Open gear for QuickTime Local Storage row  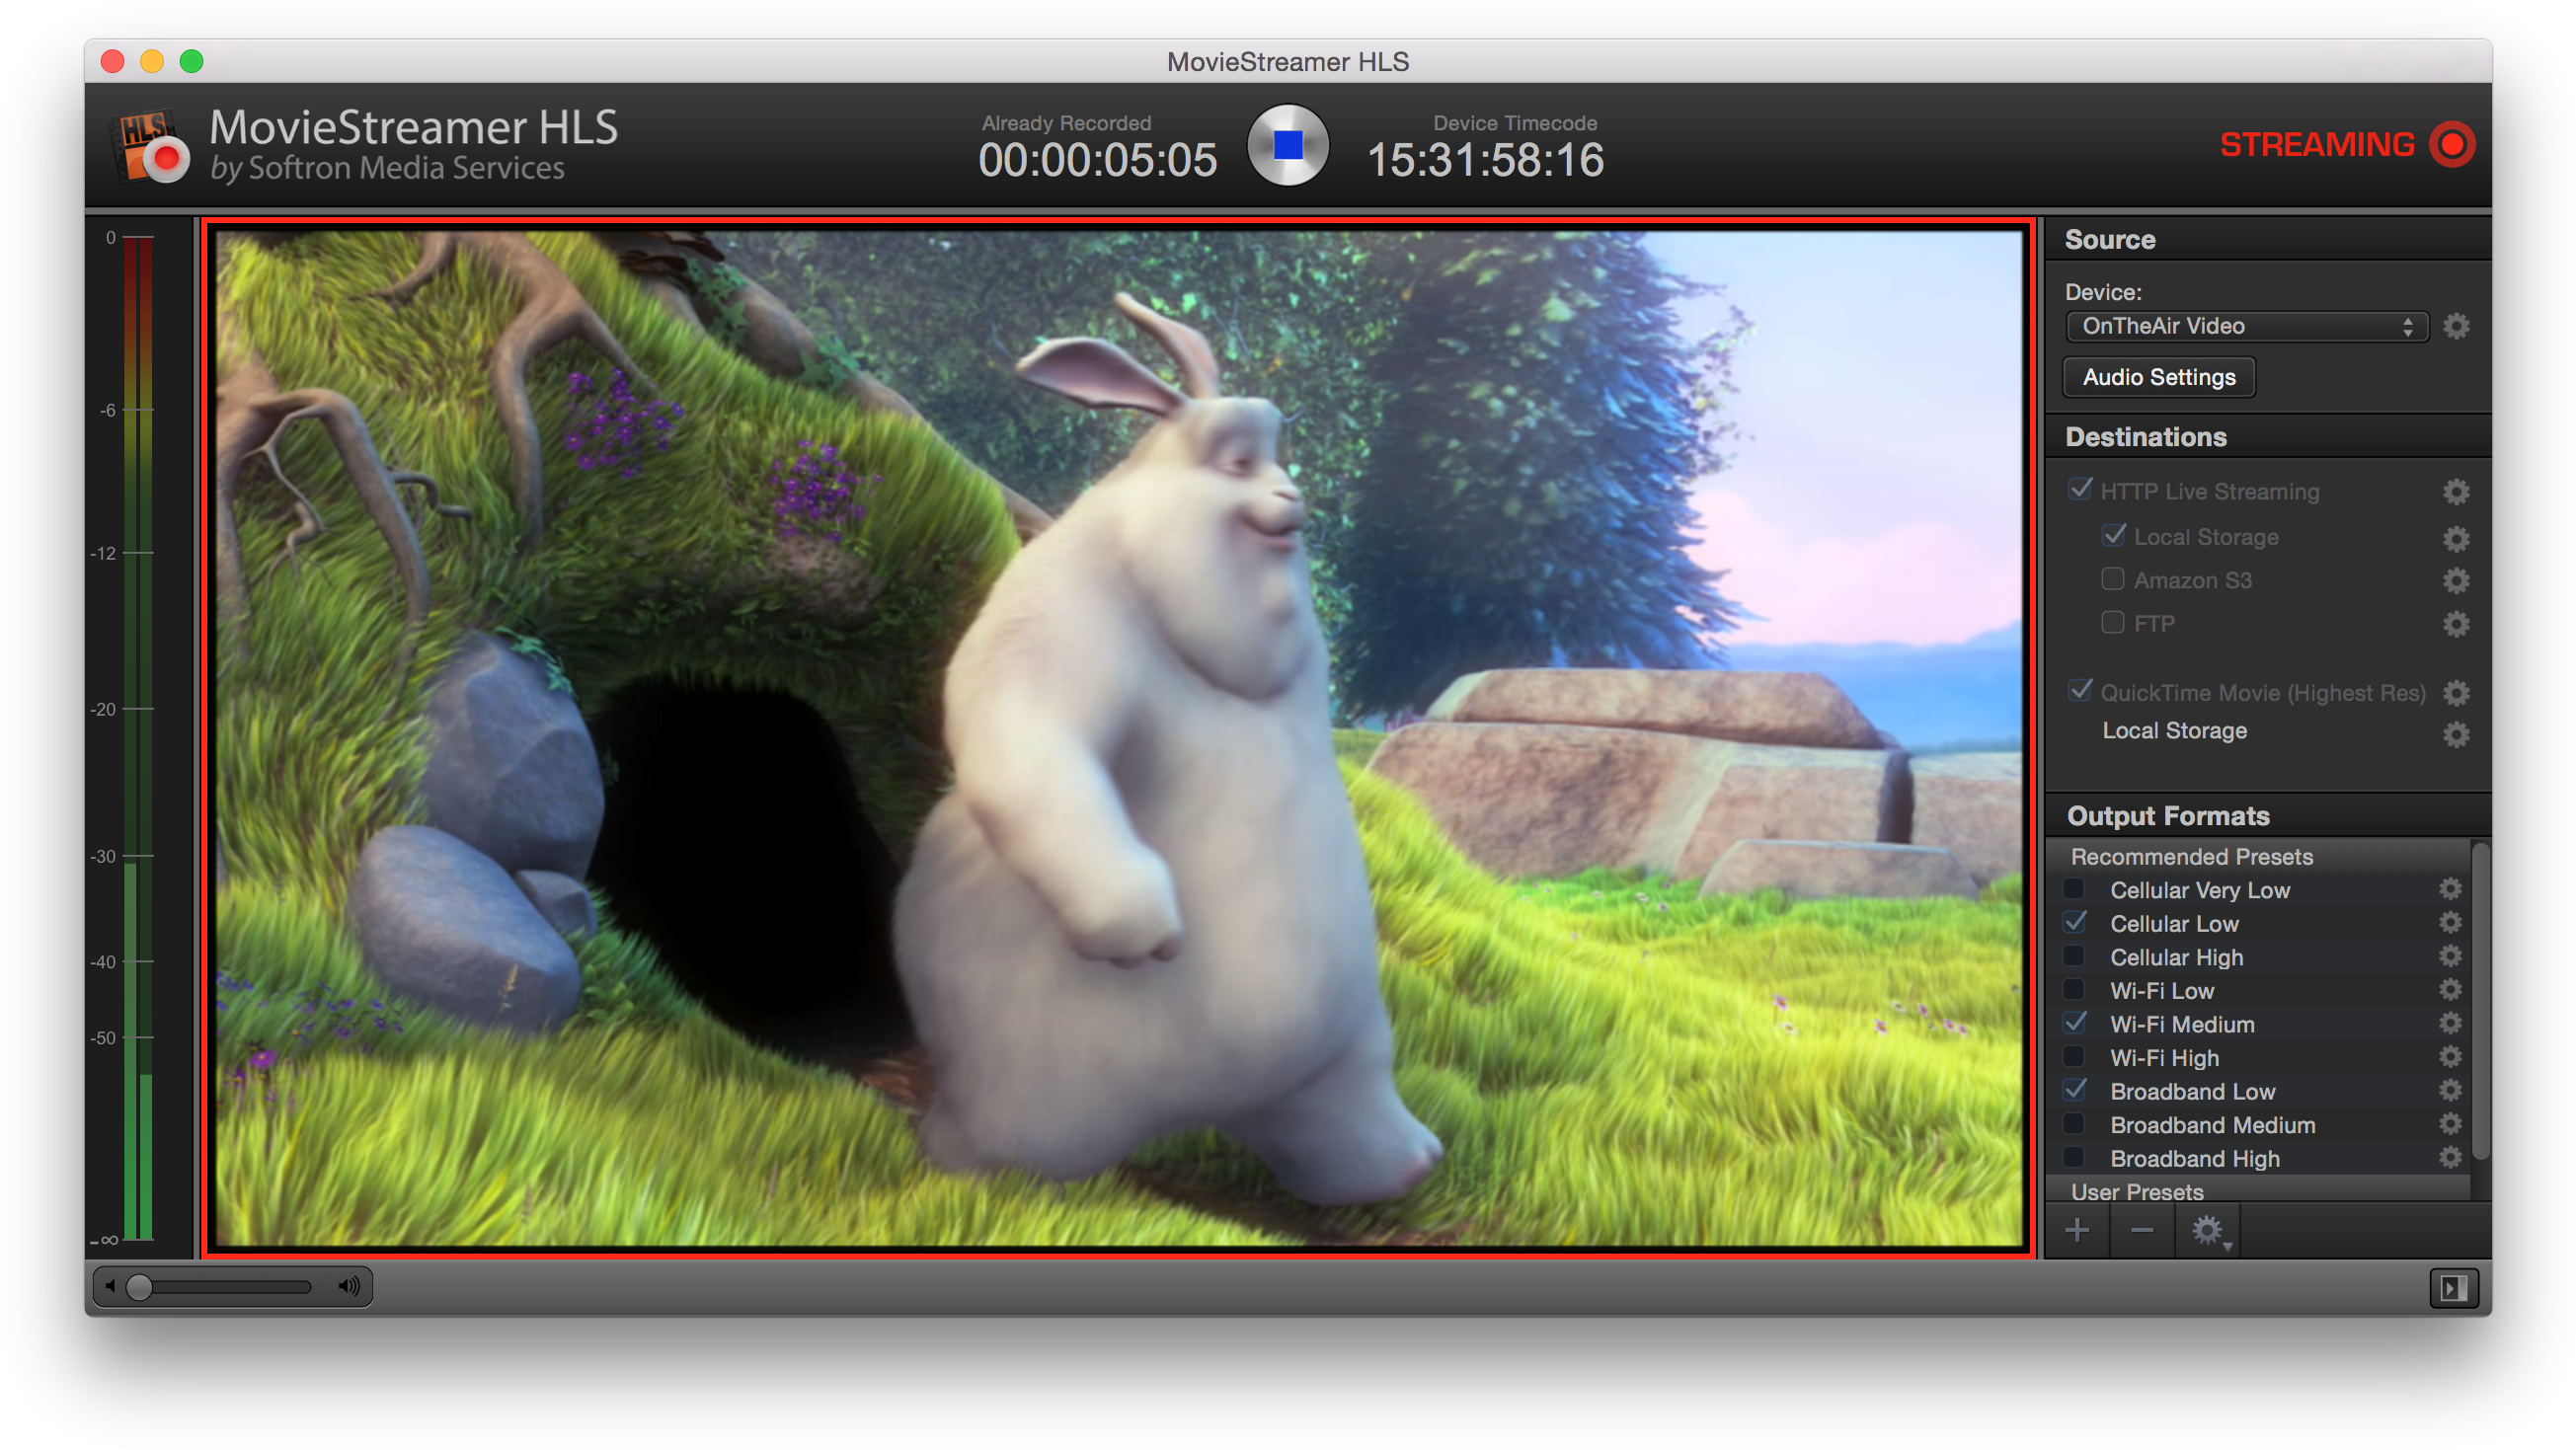pyautogui.click(x=2456, y=734)
